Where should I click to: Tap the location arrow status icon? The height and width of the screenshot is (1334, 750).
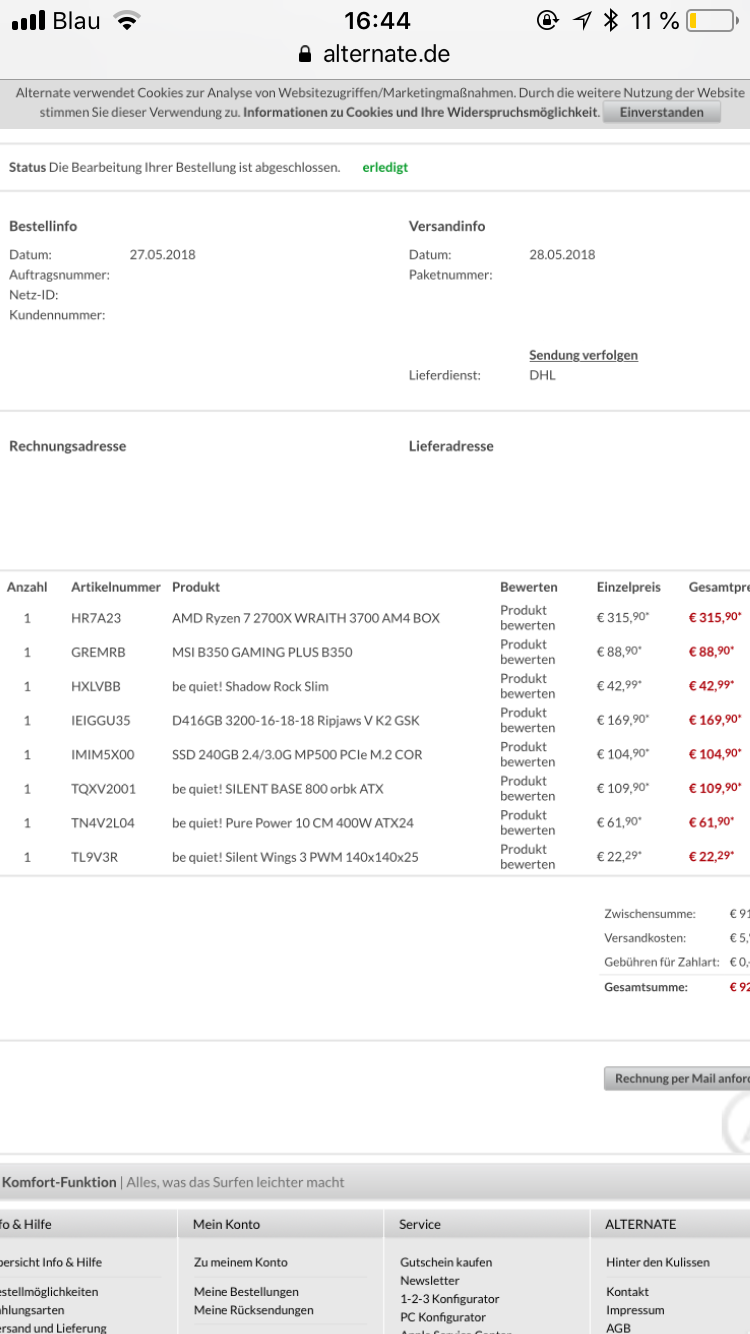tap(582, 20)
